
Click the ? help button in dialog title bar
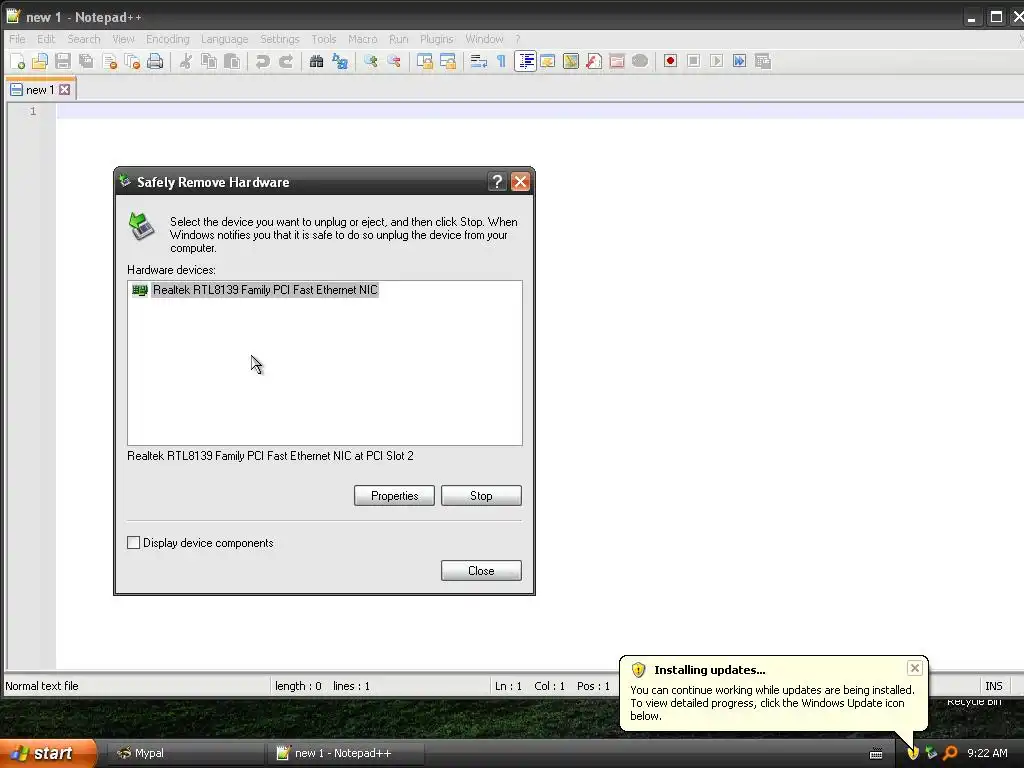coord(498,182)
